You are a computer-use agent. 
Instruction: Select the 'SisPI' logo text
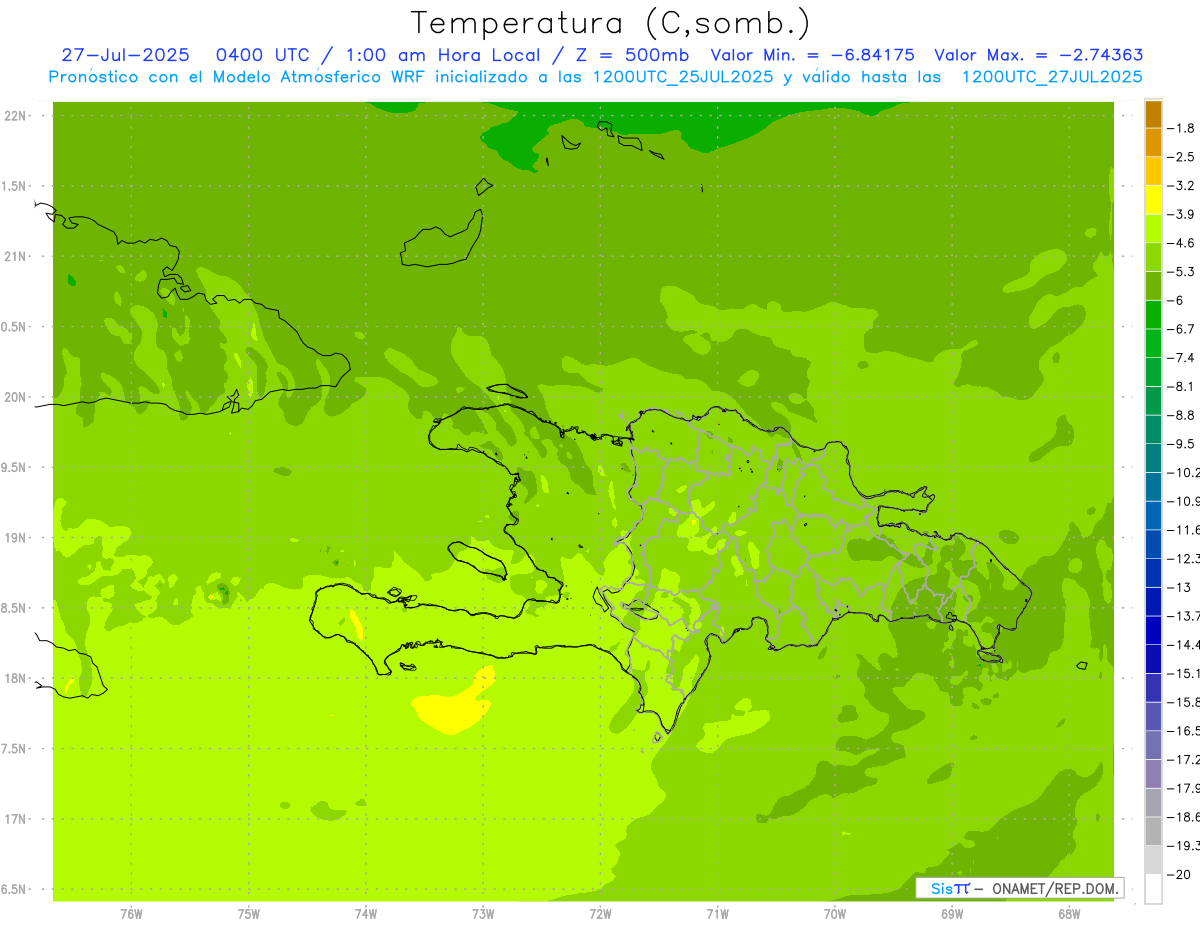(x=950, y=888)
